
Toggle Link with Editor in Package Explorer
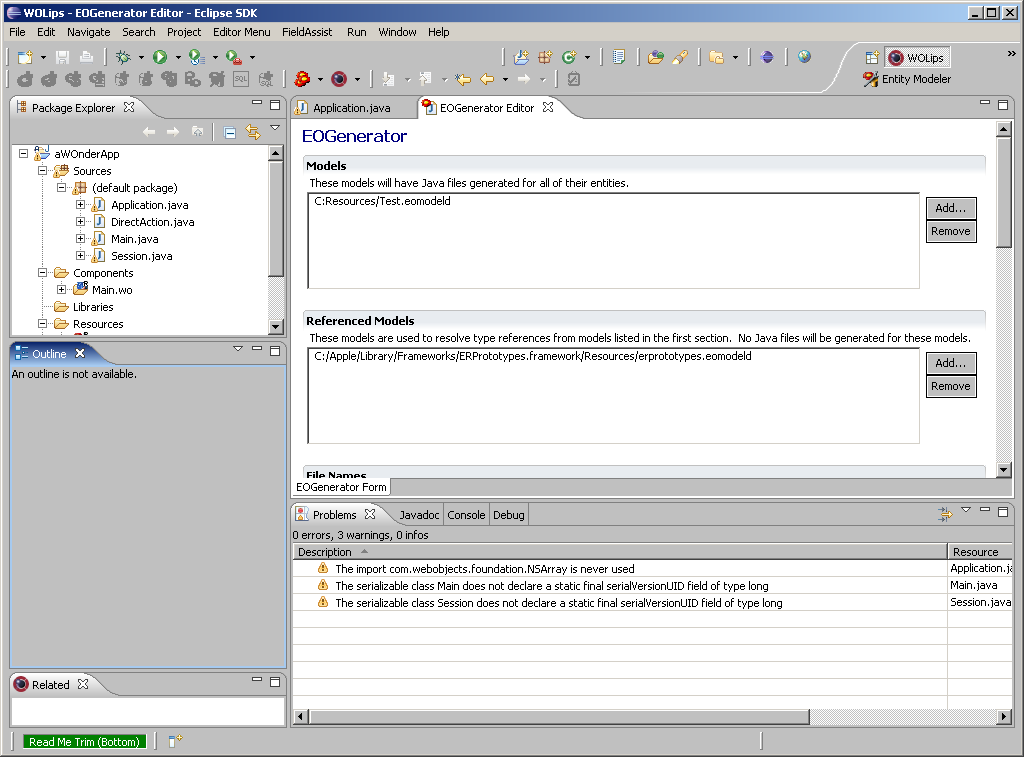pos(253,133)
